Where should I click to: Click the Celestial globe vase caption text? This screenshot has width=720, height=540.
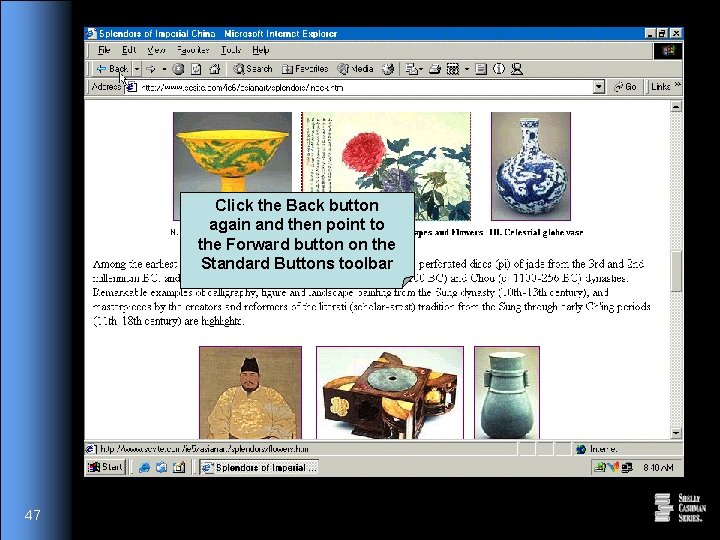537,232
